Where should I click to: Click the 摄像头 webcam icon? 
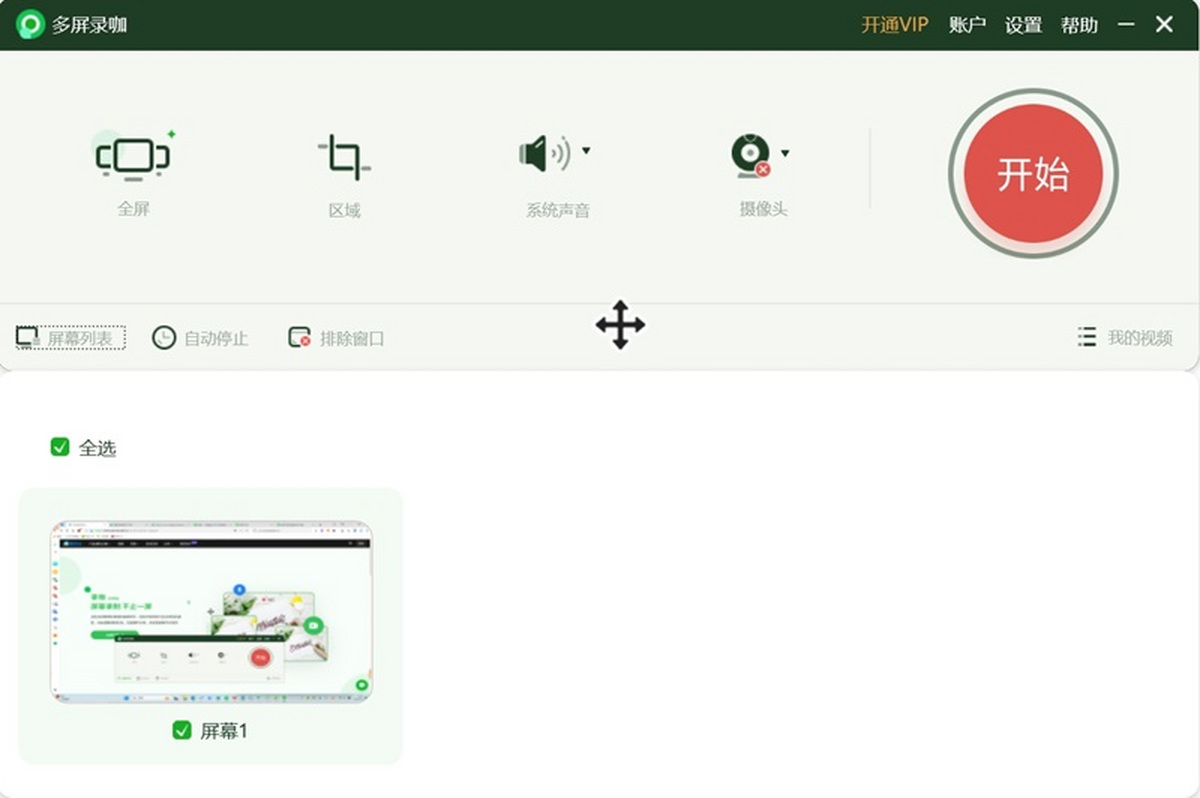751,156
